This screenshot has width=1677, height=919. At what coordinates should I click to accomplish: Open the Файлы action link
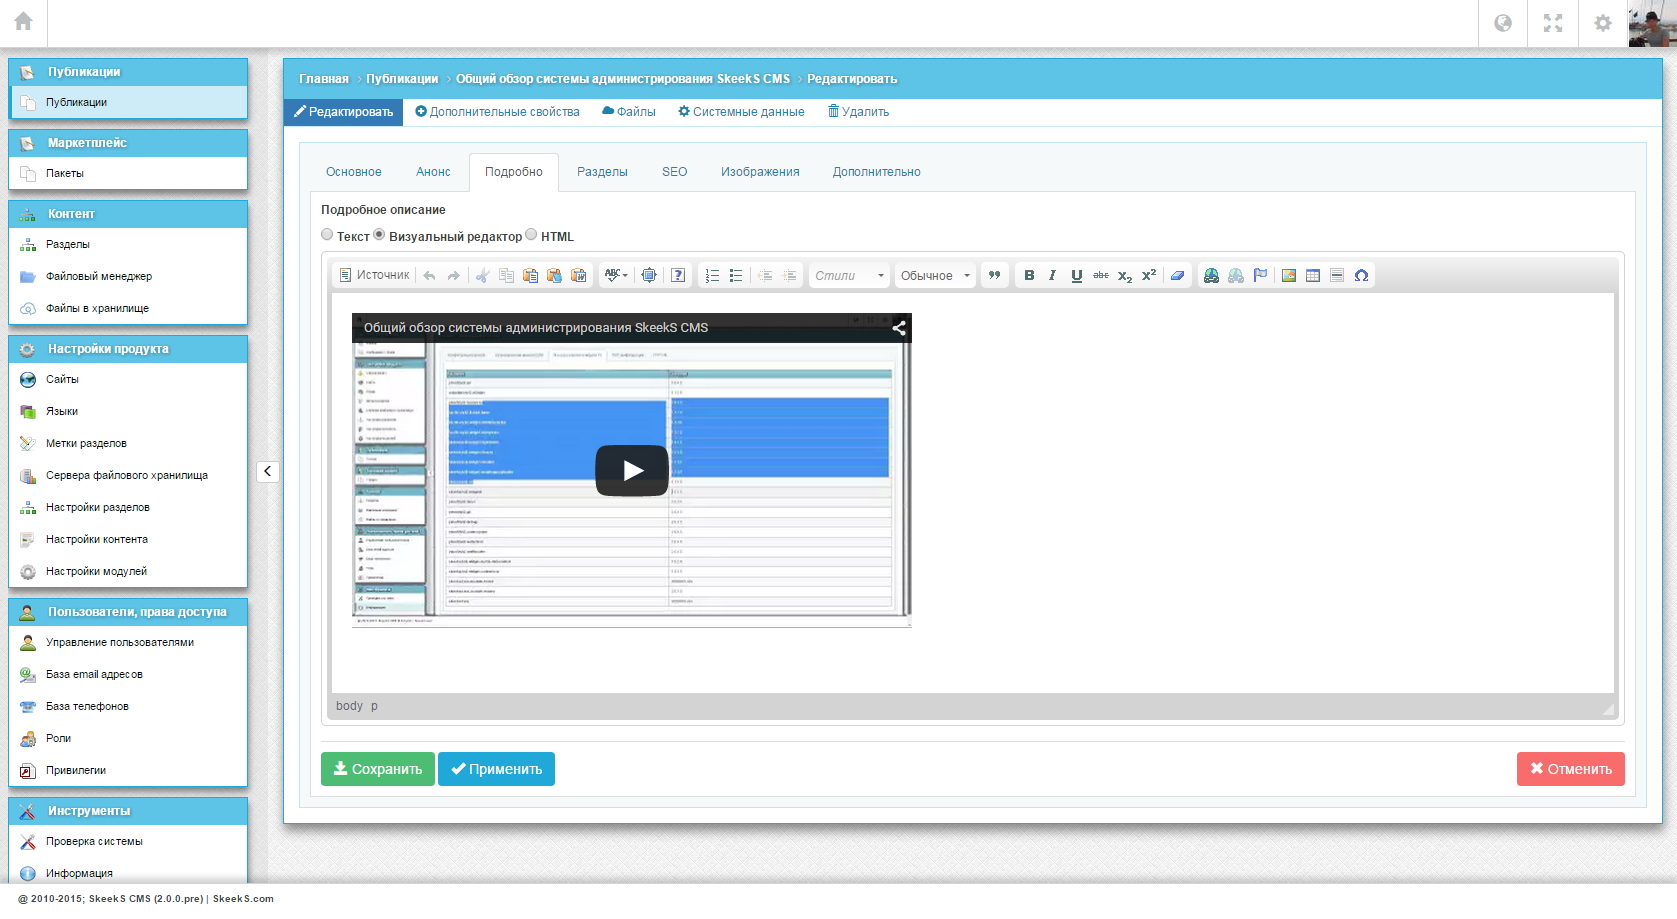coord(629,112)
